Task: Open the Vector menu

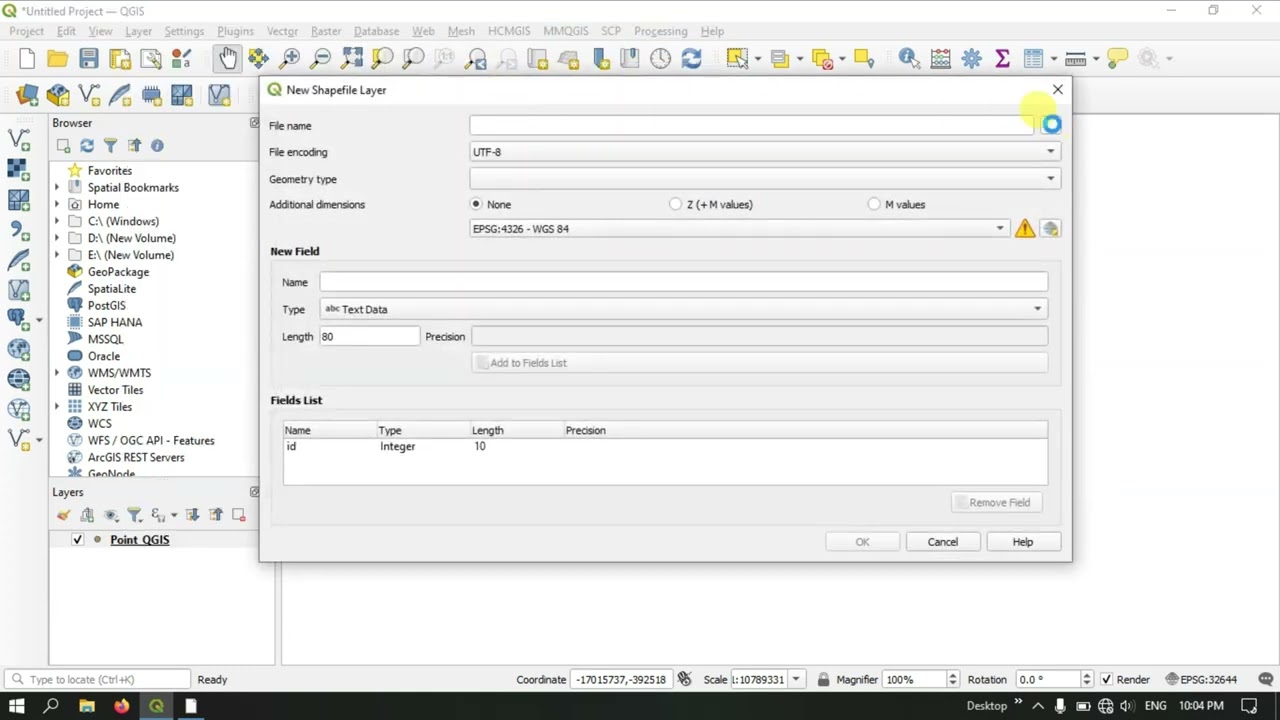Action: [282, 31]
